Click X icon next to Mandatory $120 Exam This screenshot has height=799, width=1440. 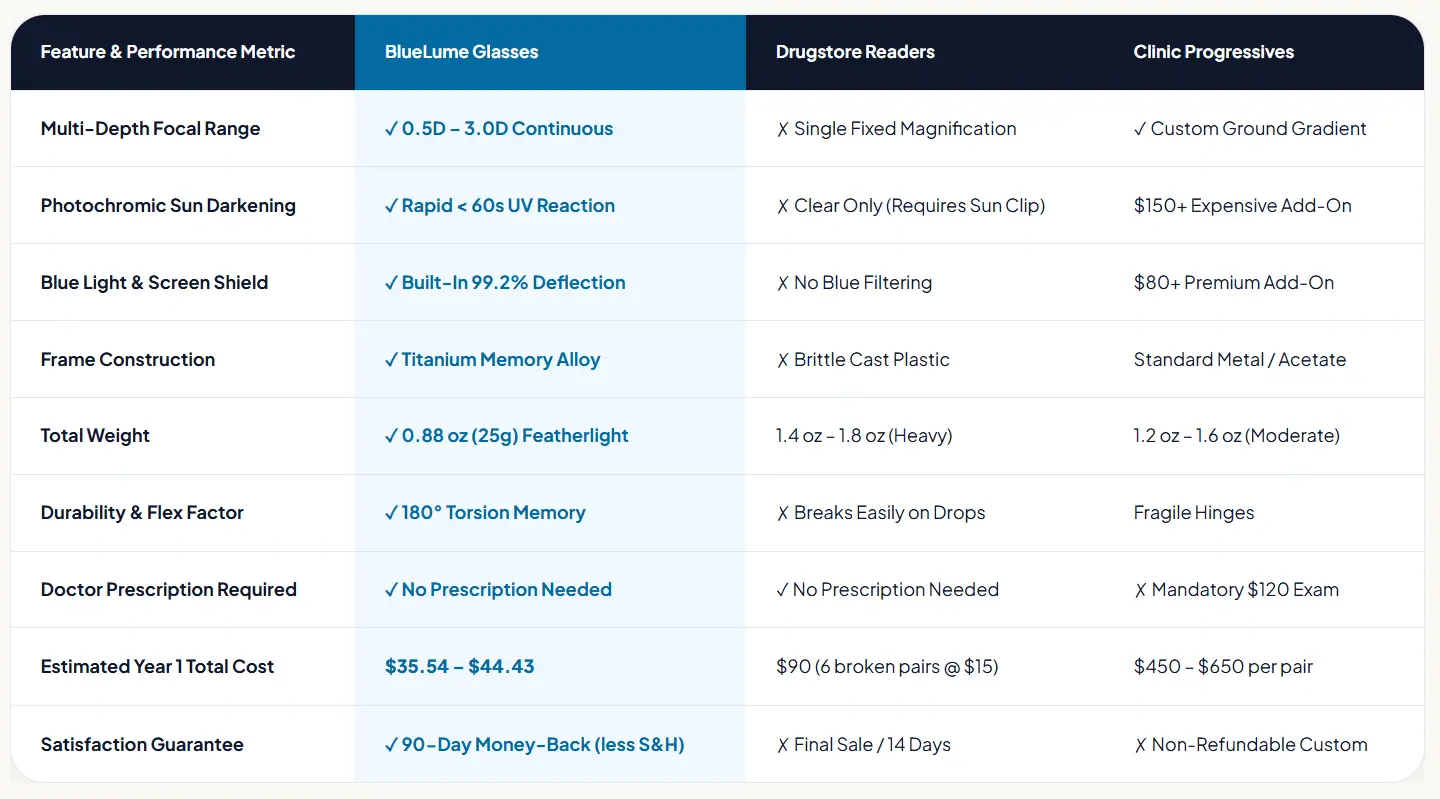tap(1140, 590)
